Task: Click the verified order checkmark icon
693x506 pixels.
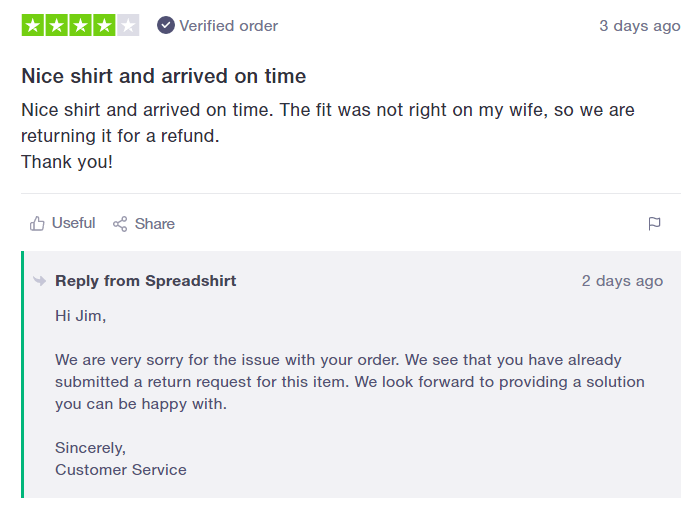Action: click(x=166, y=26)
